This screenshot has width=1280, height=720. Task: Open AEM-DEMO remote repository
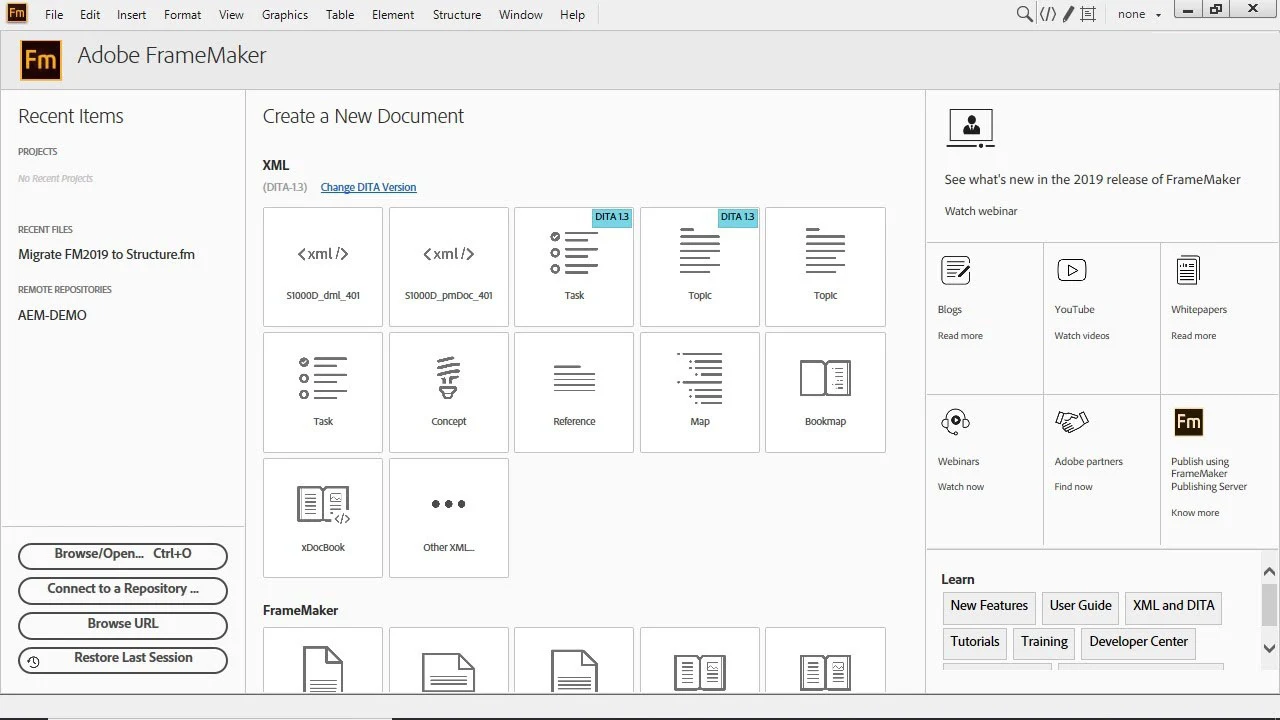click(52, 315)
